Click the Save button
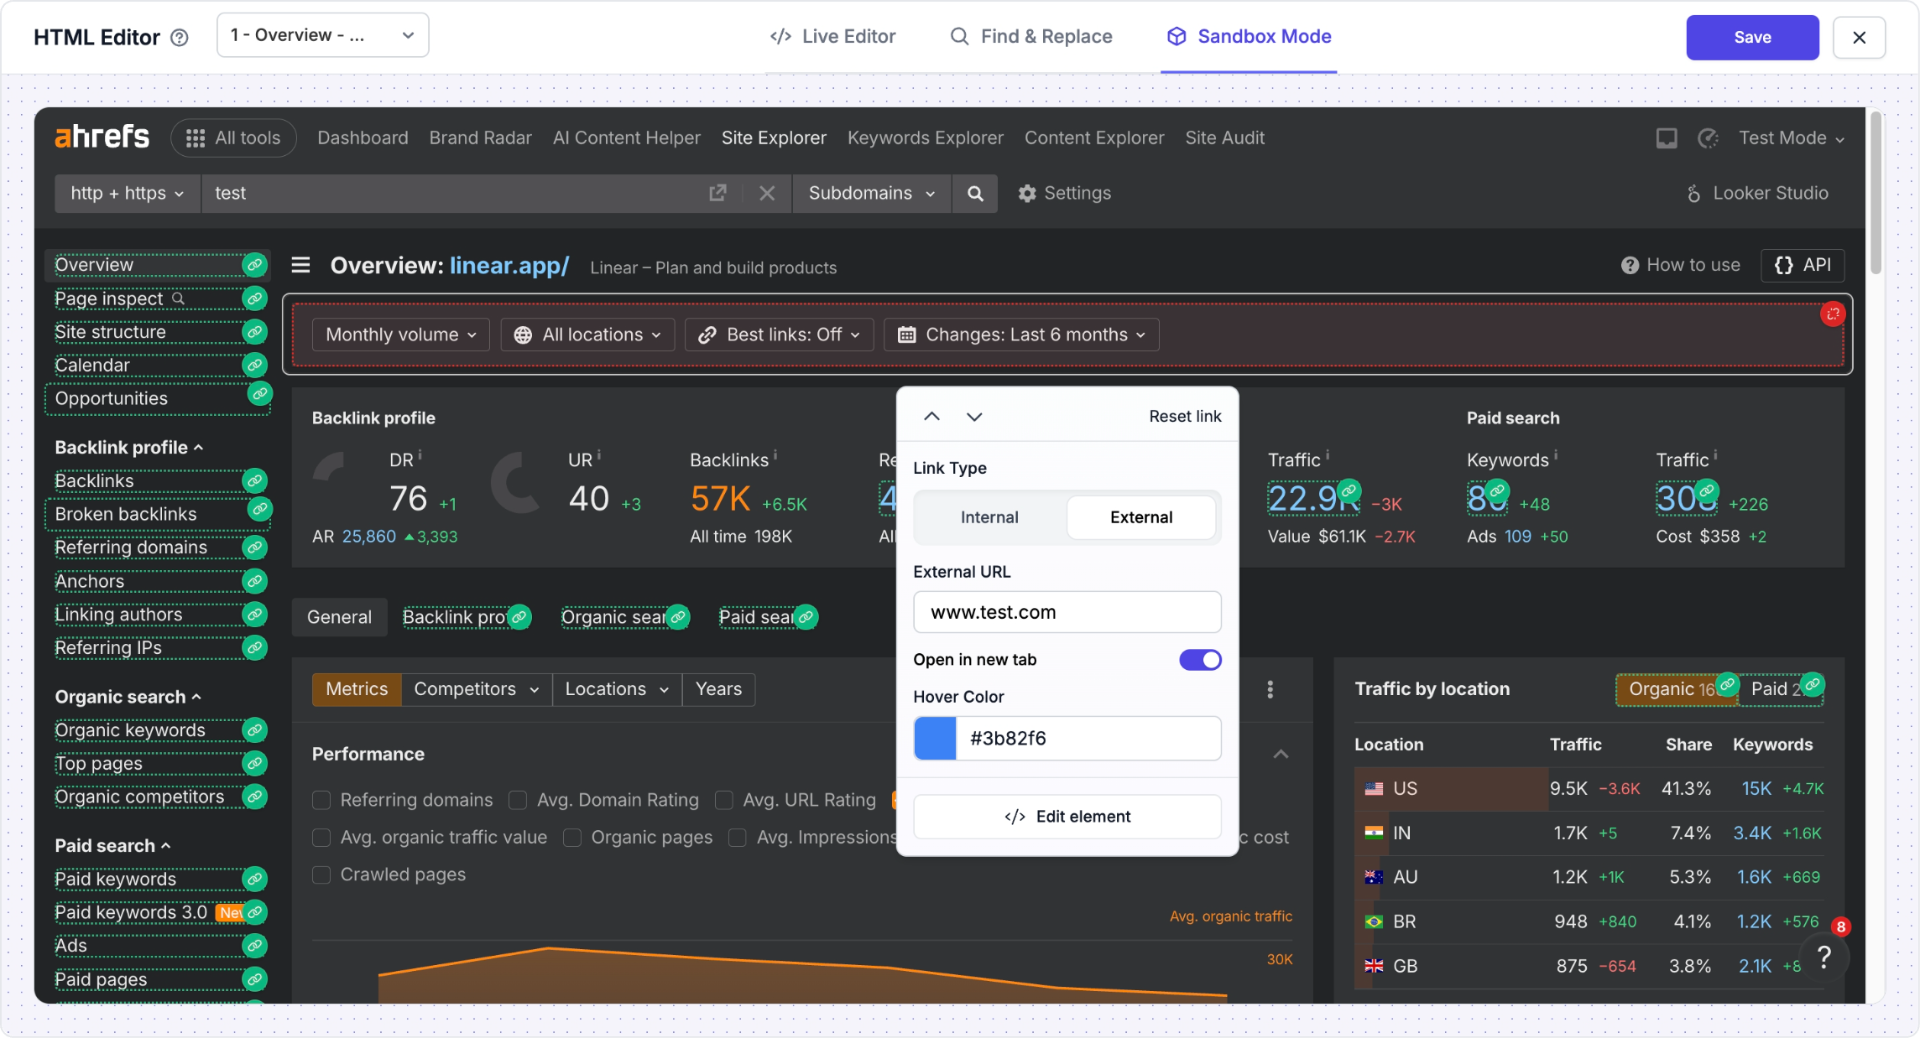Viewport: 1920px width, 1038px height. (x=1752, y=37)
